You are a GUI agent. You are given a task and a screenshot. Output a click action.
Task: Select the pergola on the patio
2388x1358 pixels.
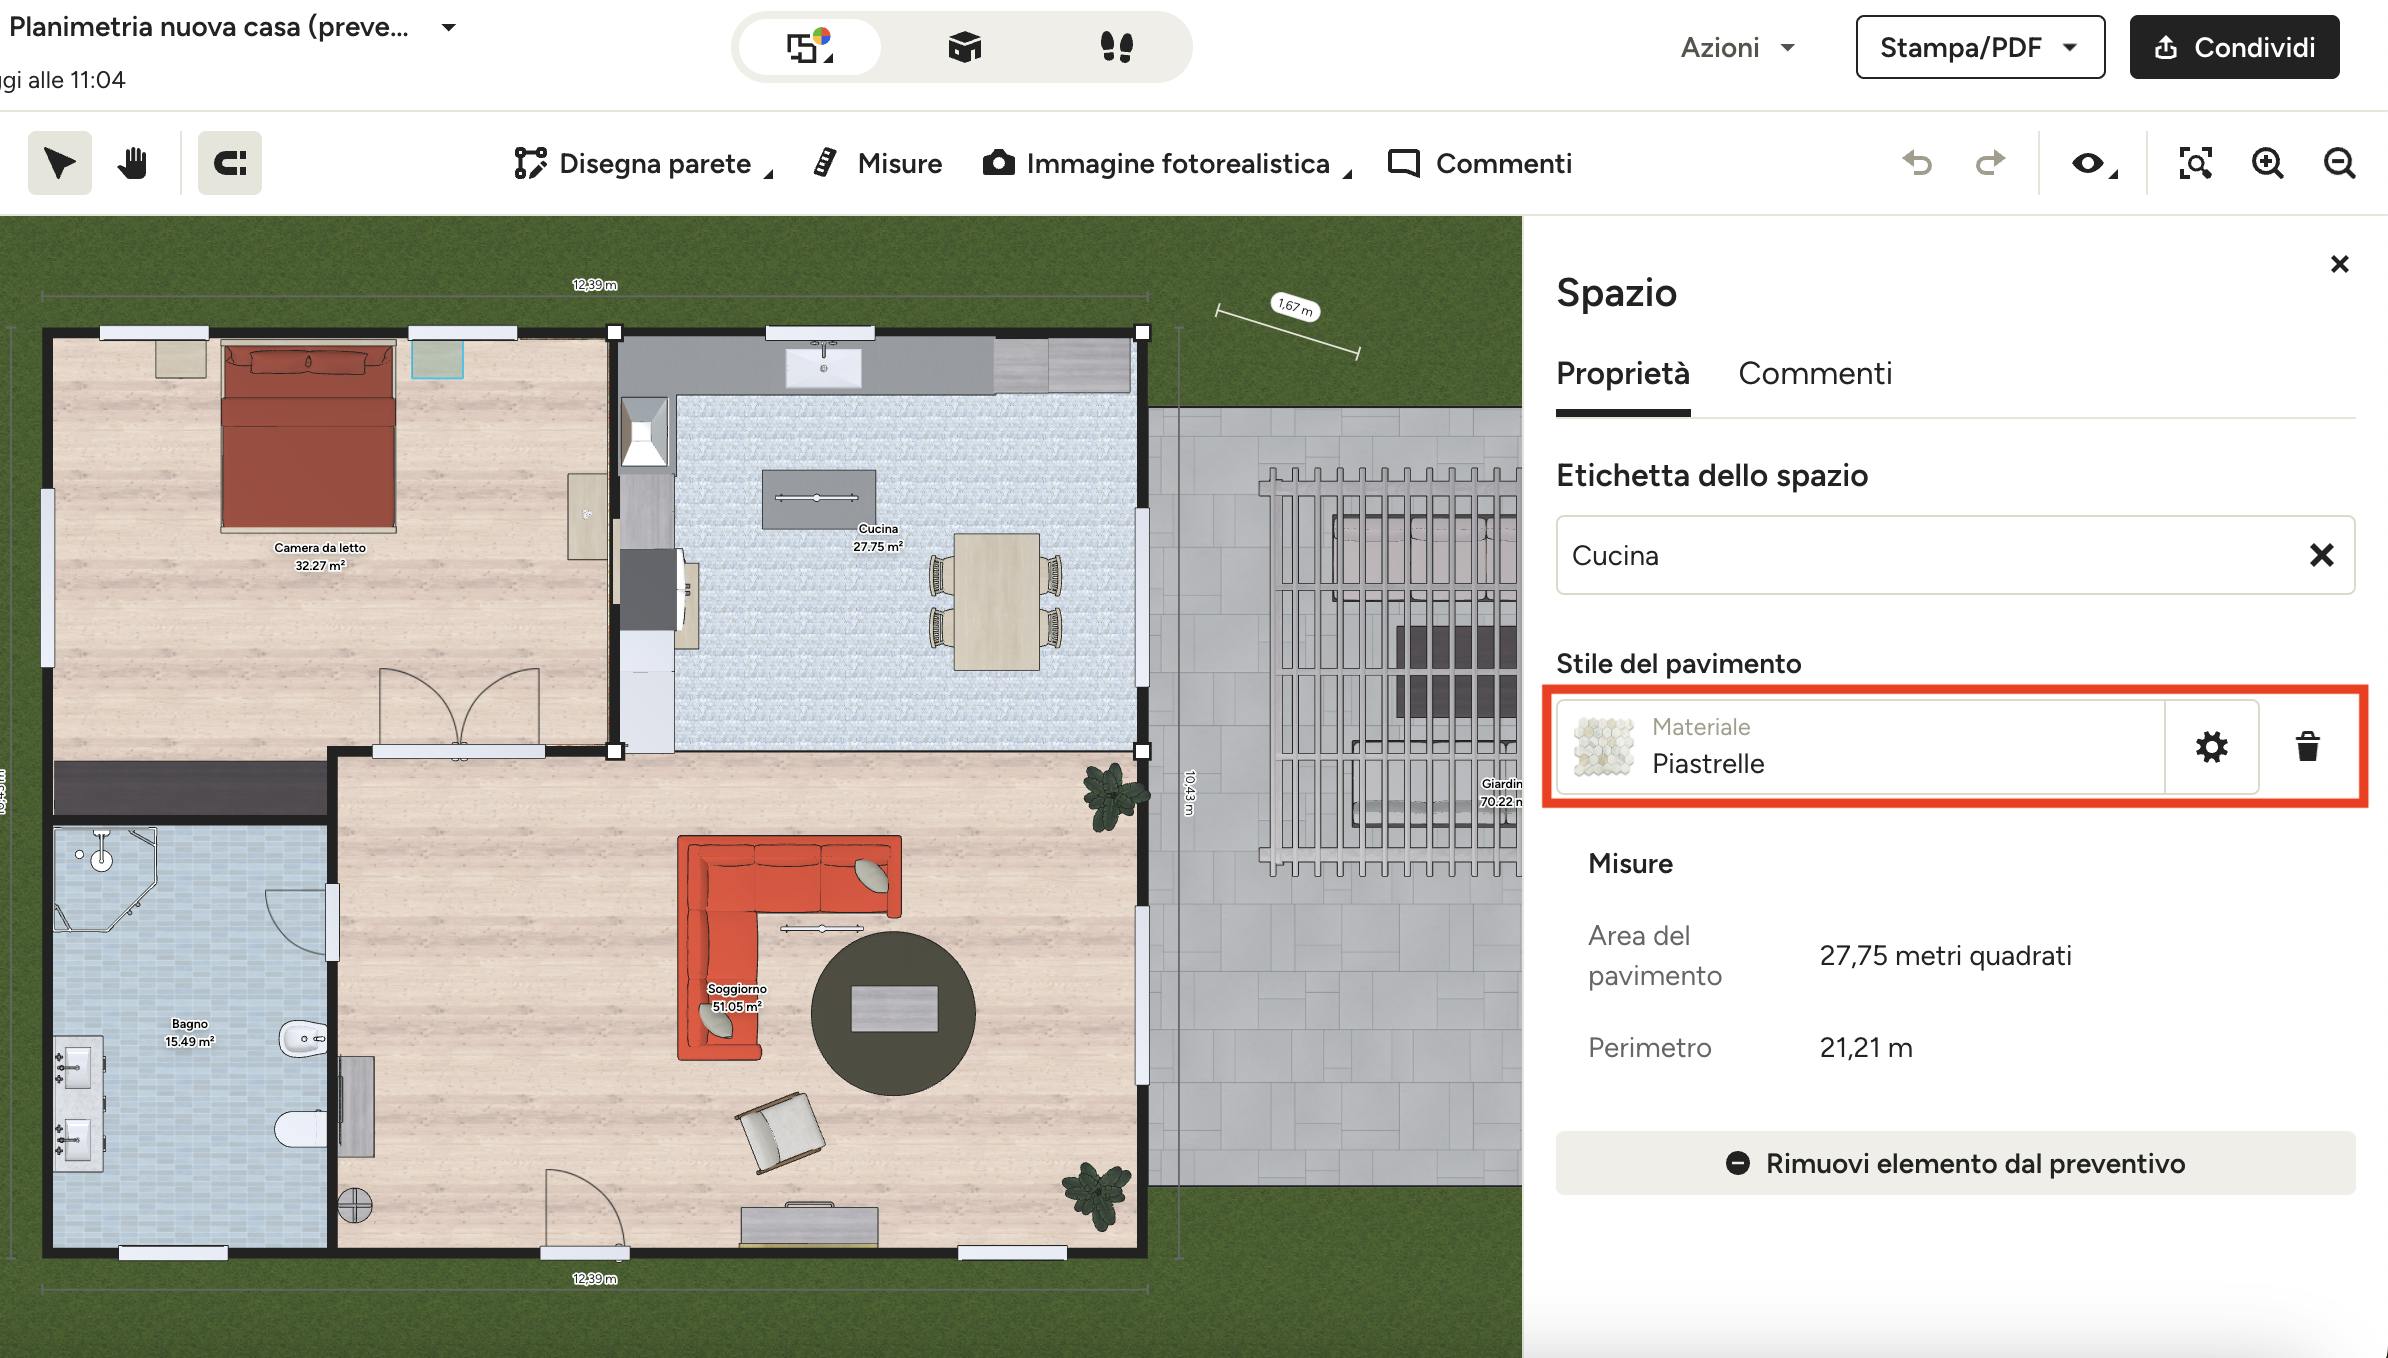1390,671
